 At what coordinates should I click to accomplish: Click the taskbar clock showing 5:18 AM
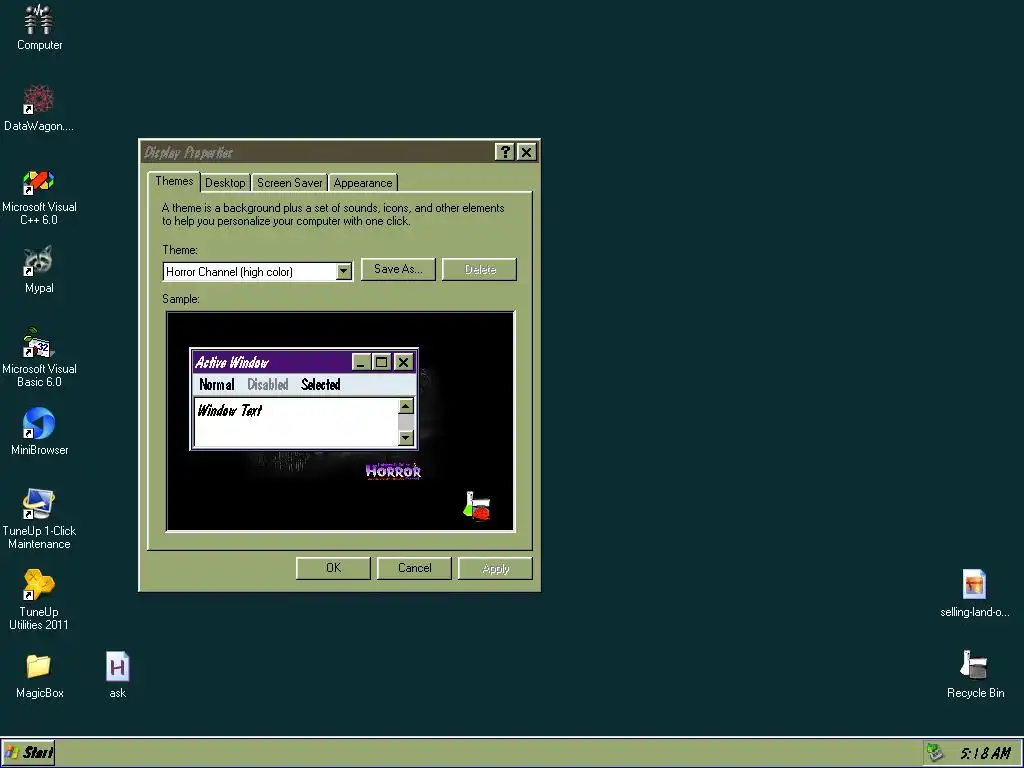[x=985, y=753]
